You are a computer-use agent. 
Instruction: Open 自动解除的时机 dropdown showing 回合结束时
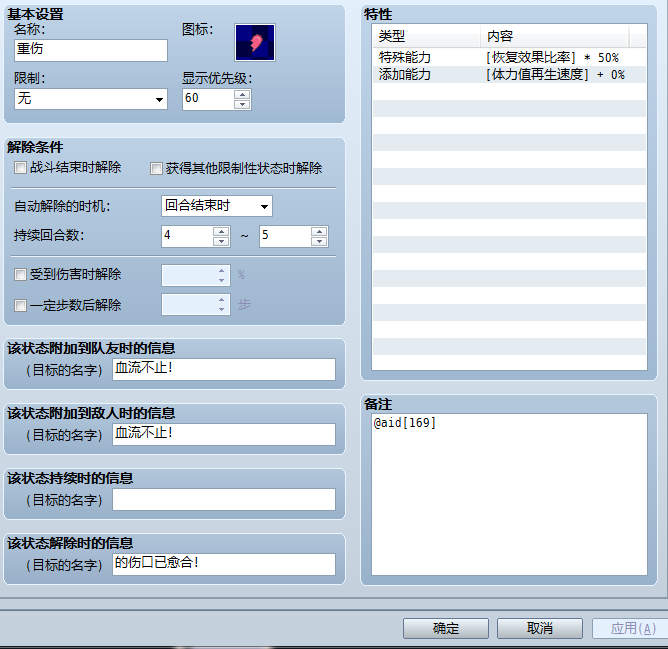217,206
